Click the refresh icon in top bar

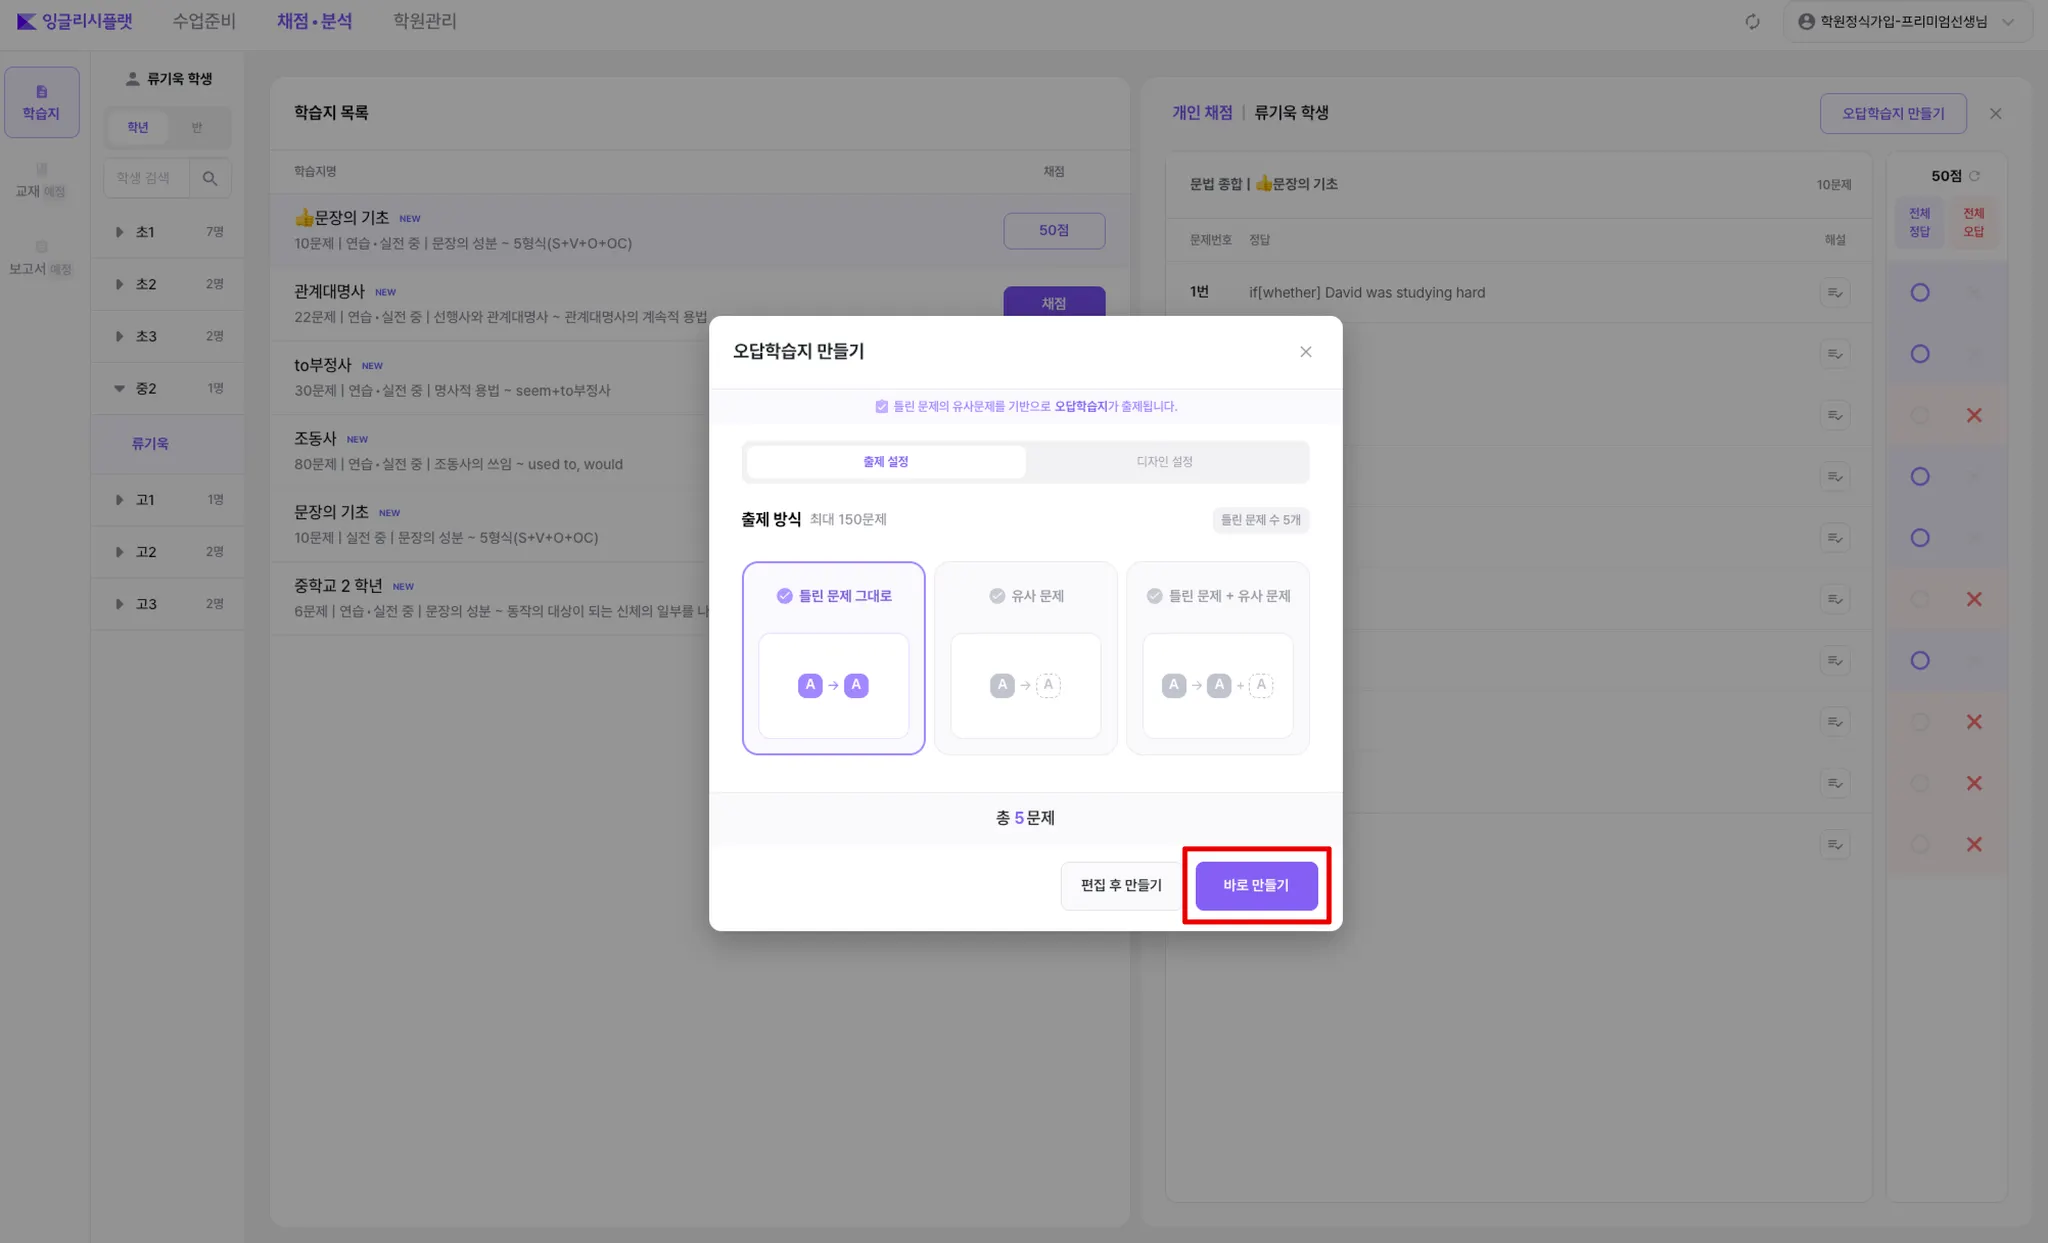pyautogui.click(x=1752, y=22)
